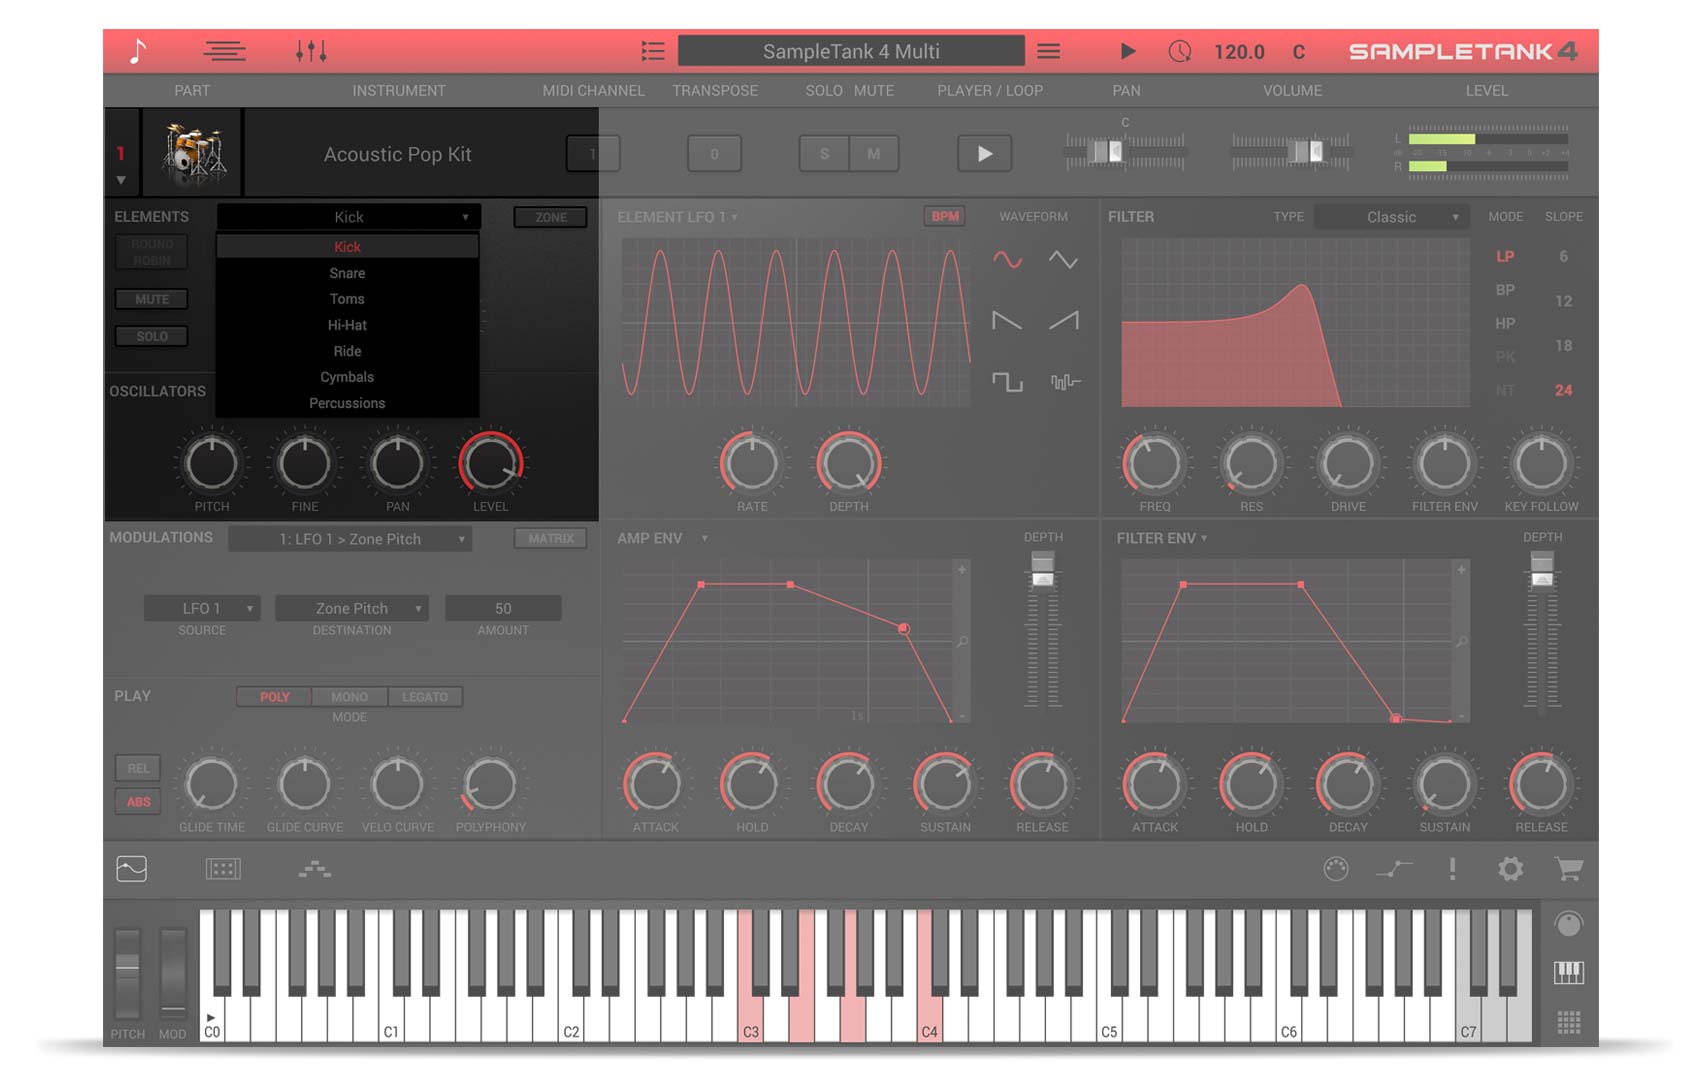This screenshot has height=1080, width=1700.
Task: Click the MATRIX button in Modulations
Action: coord(551,539)
